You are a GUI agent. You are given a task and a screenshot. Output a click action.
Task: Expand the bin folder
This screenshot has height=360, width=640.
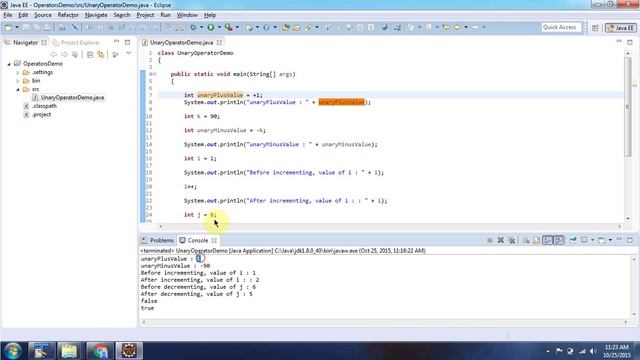(18, 81)
